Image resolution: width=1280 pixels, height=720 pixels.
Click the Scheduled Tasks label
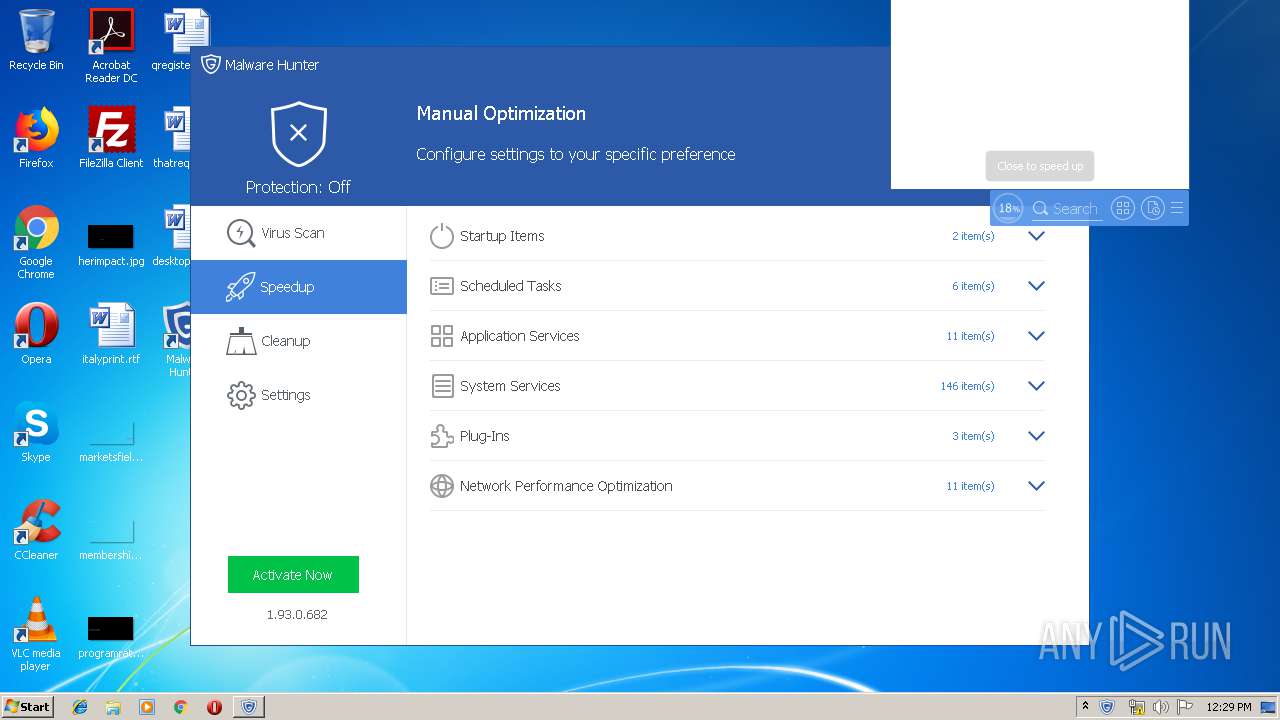click(x=511, y=286)
